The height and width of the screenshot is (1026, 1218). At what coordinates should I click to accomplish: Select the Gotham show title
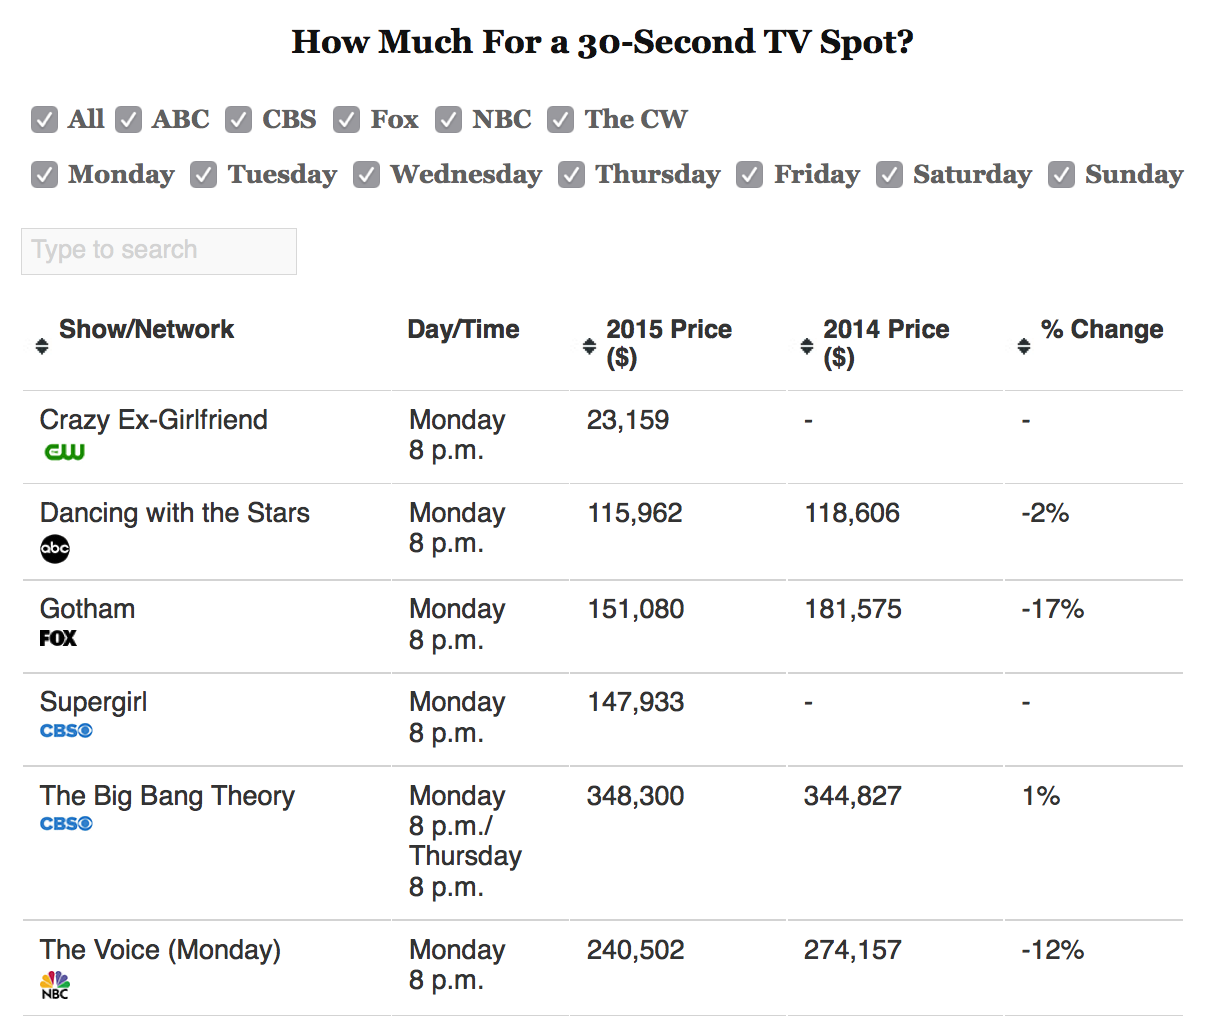coord(87,608)
